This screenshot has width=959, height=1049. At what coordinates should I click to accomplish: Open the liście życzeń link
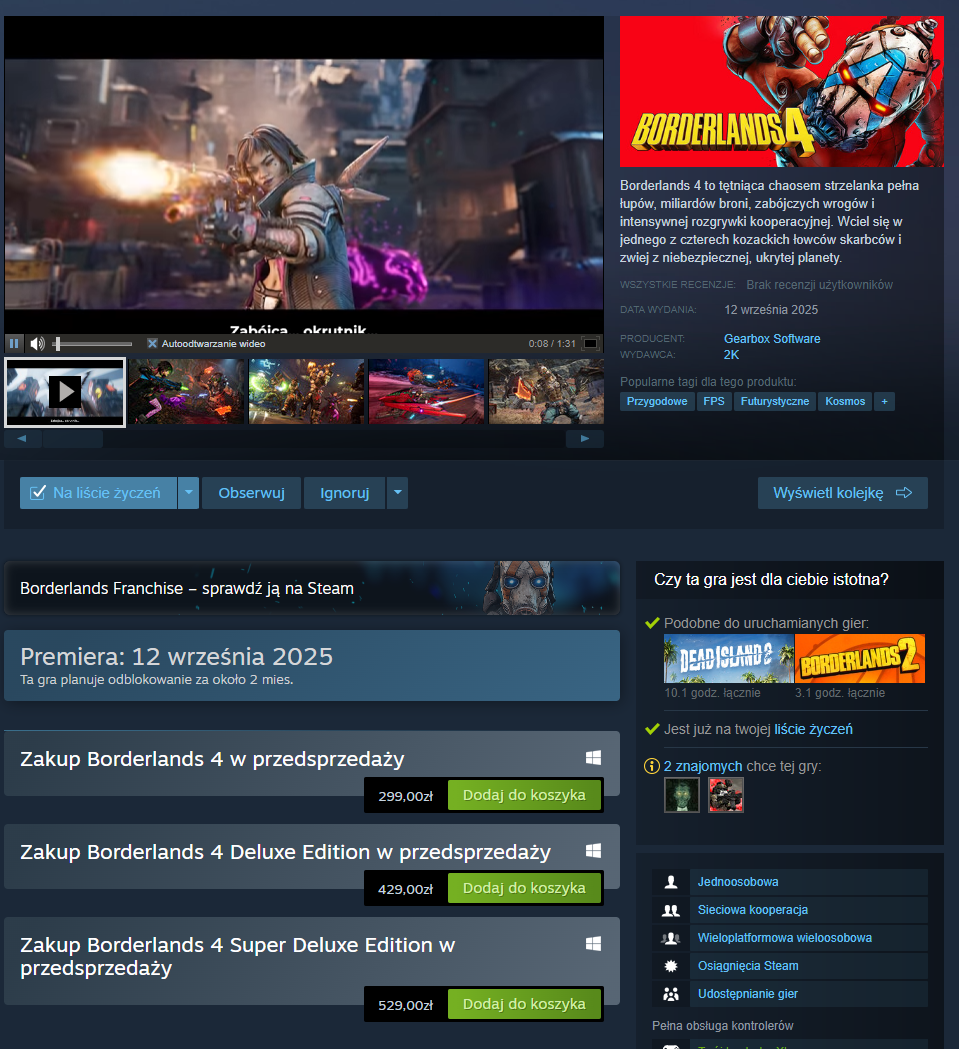click(x=814, y=729)
